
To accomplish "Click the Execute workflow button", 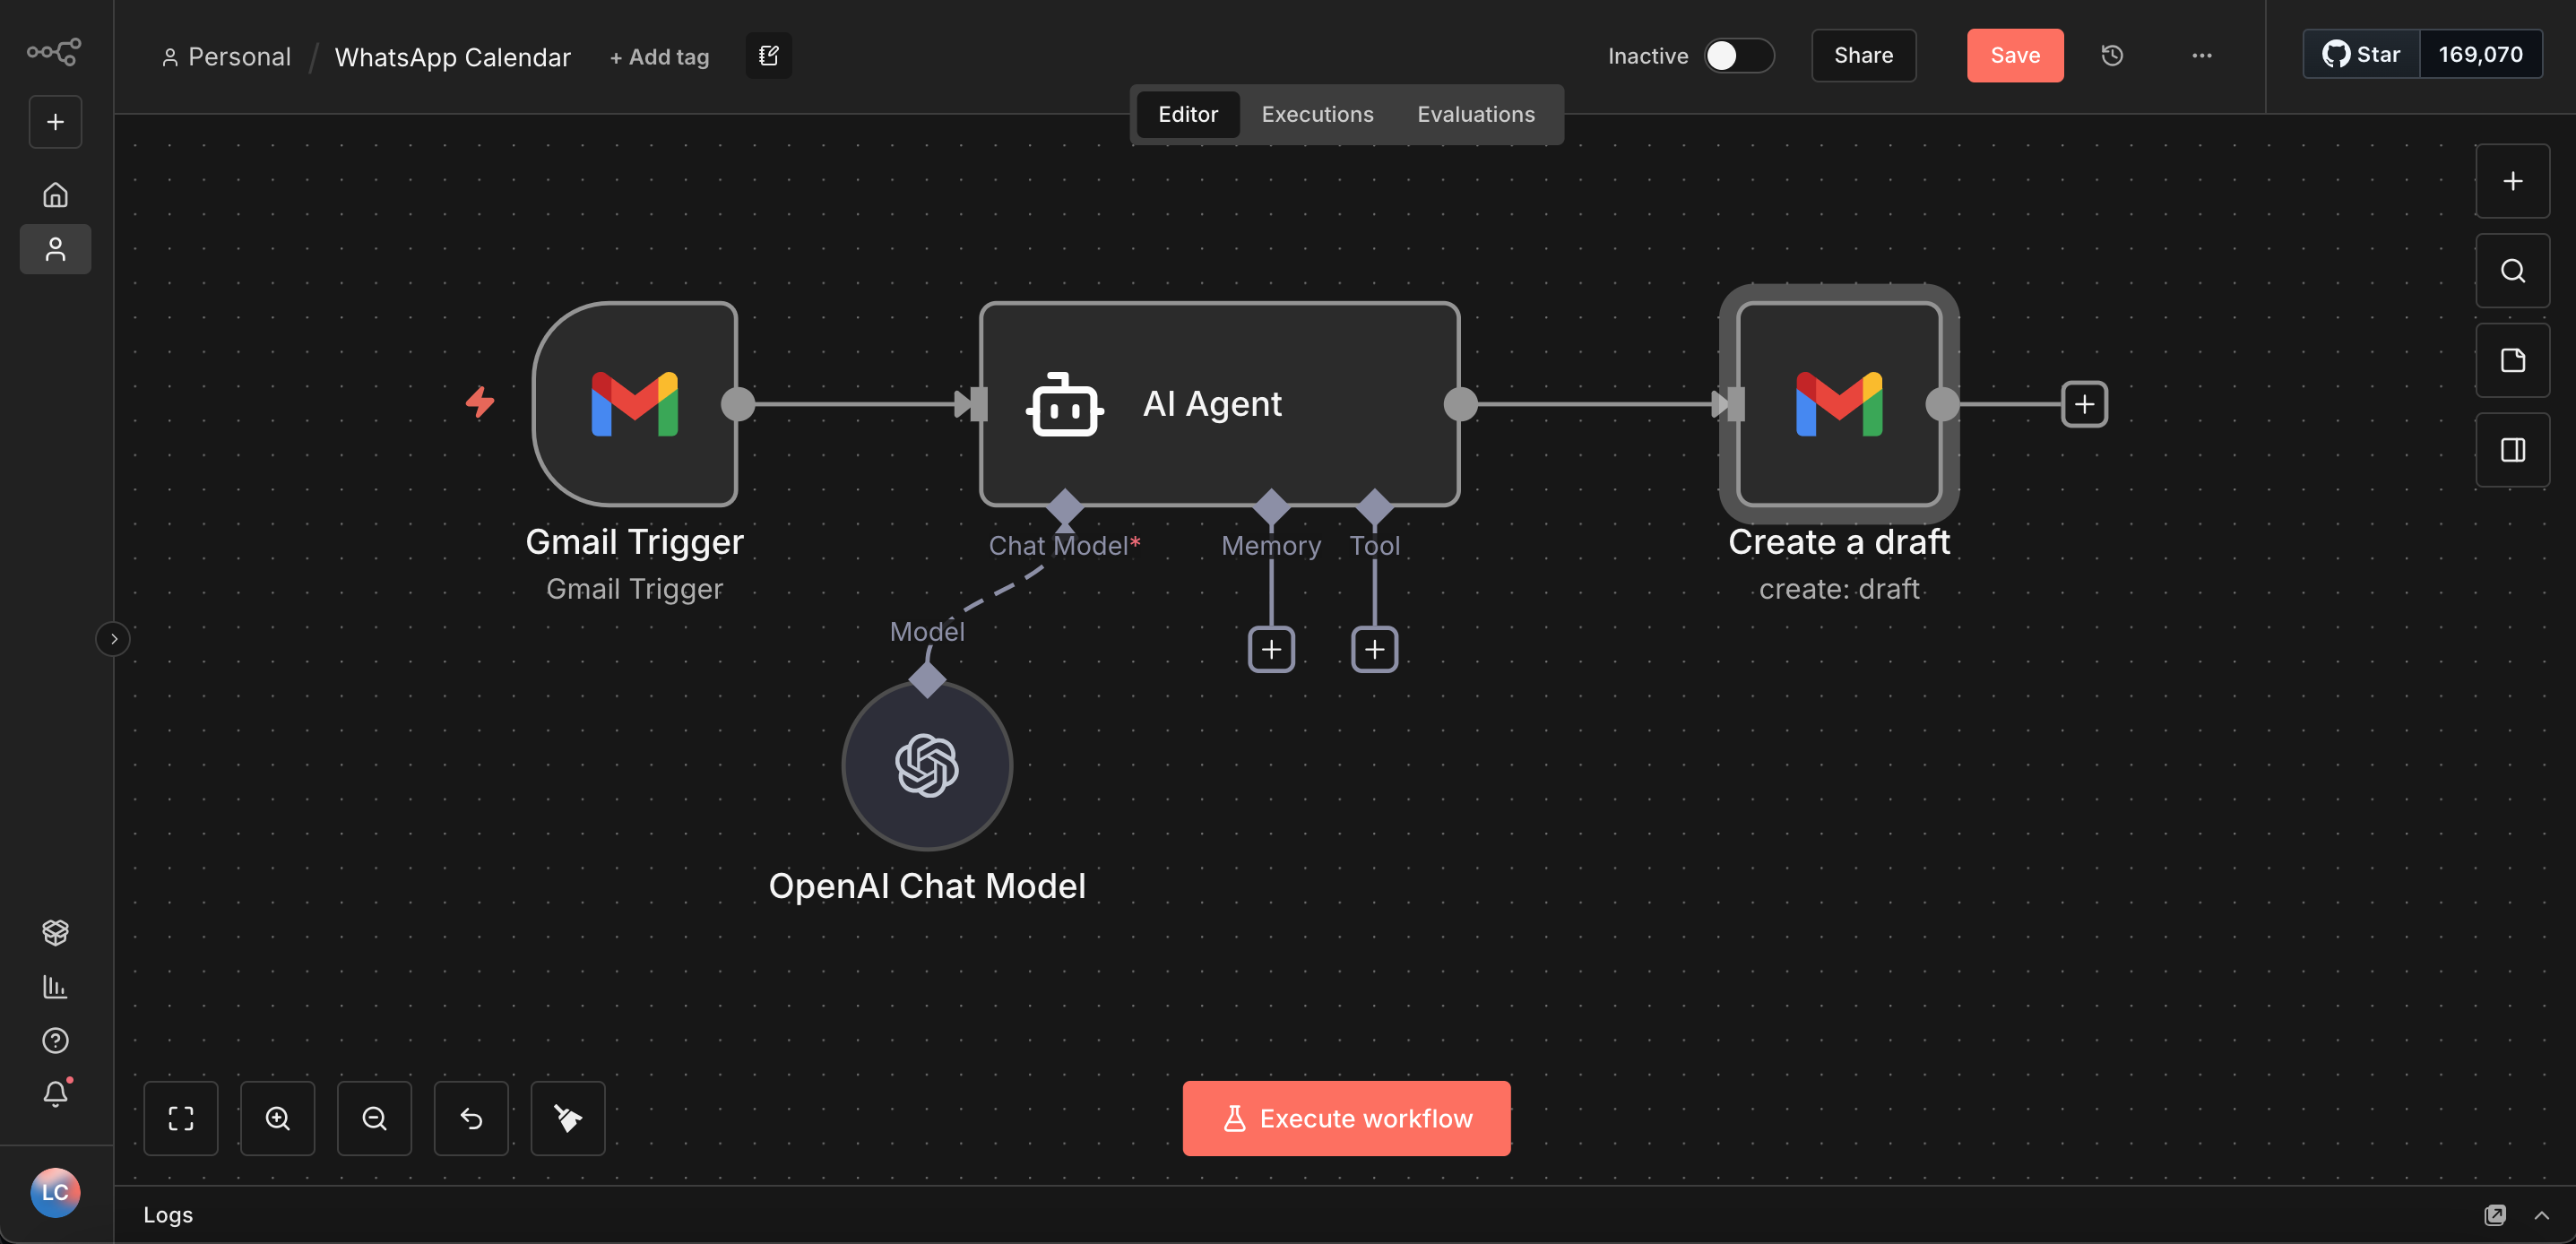I will (1345, 1118).
